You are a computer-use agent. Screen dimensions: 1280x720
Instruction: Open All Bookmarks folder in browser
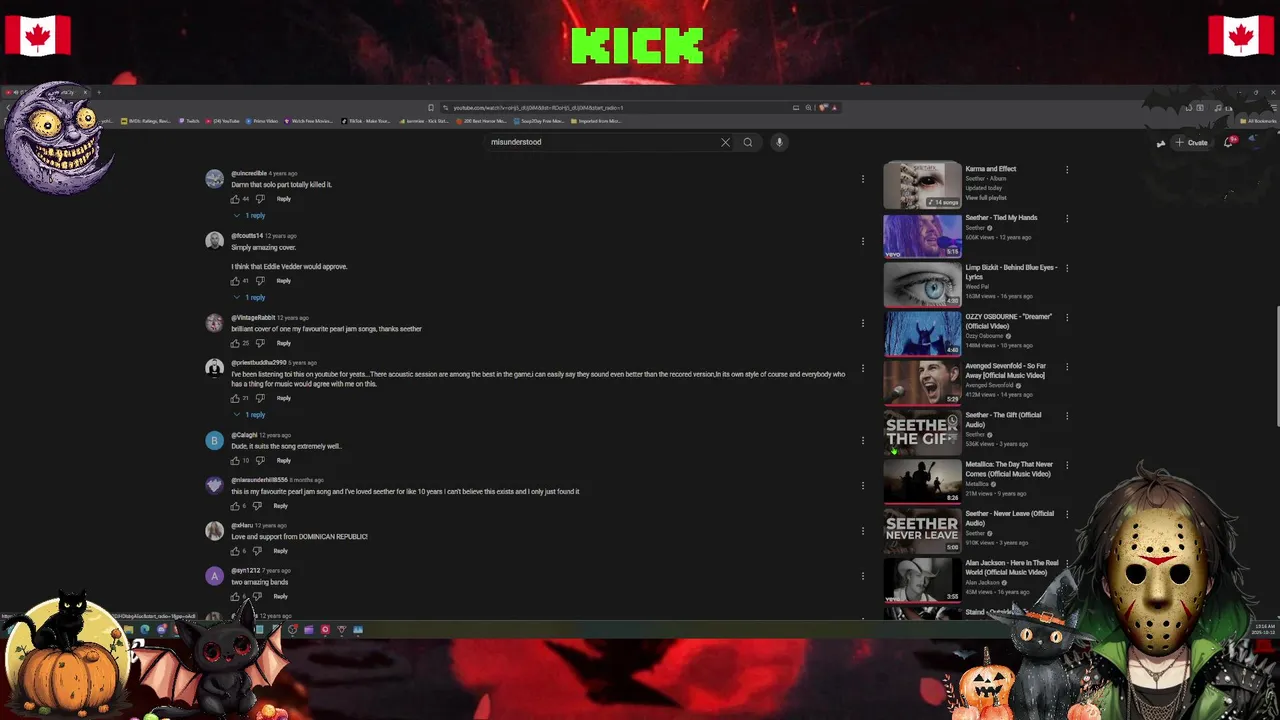[1258, 121]
